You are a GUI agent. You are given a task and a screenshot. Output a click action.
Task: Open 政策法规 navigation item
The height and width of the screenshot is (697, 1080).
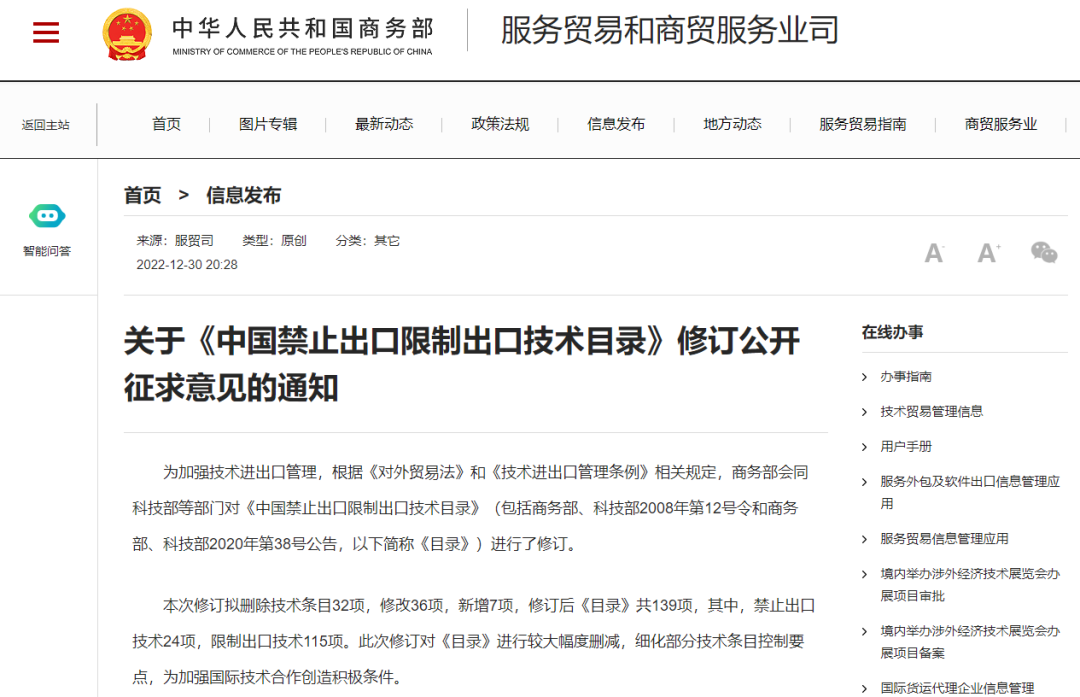[500, 124]
